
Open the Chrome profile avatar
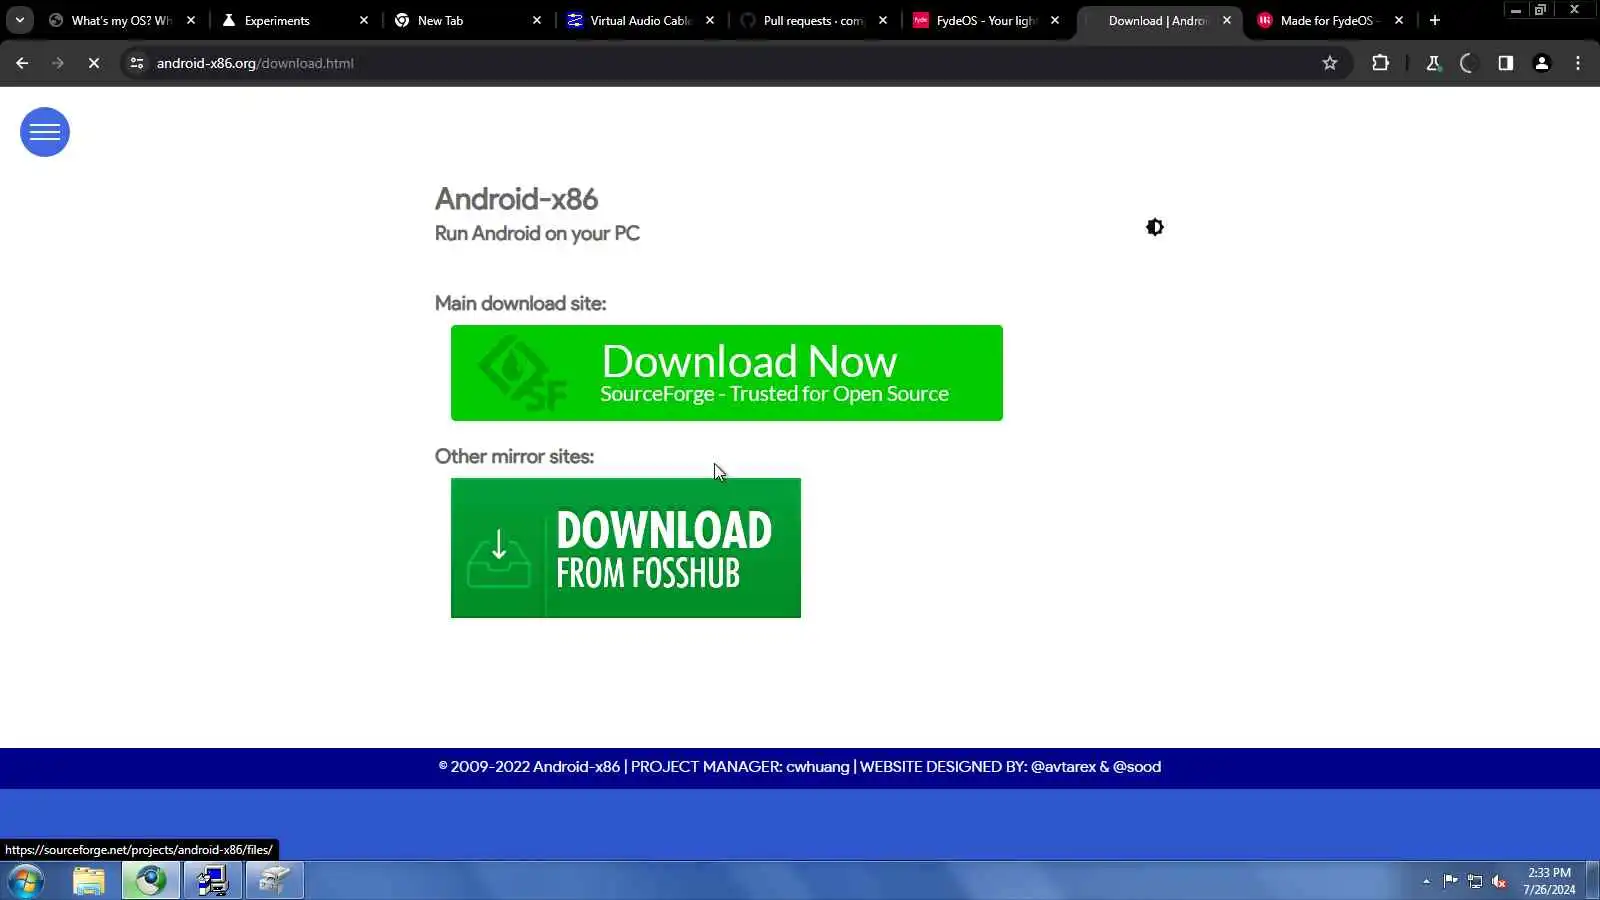pos(1542,63)
